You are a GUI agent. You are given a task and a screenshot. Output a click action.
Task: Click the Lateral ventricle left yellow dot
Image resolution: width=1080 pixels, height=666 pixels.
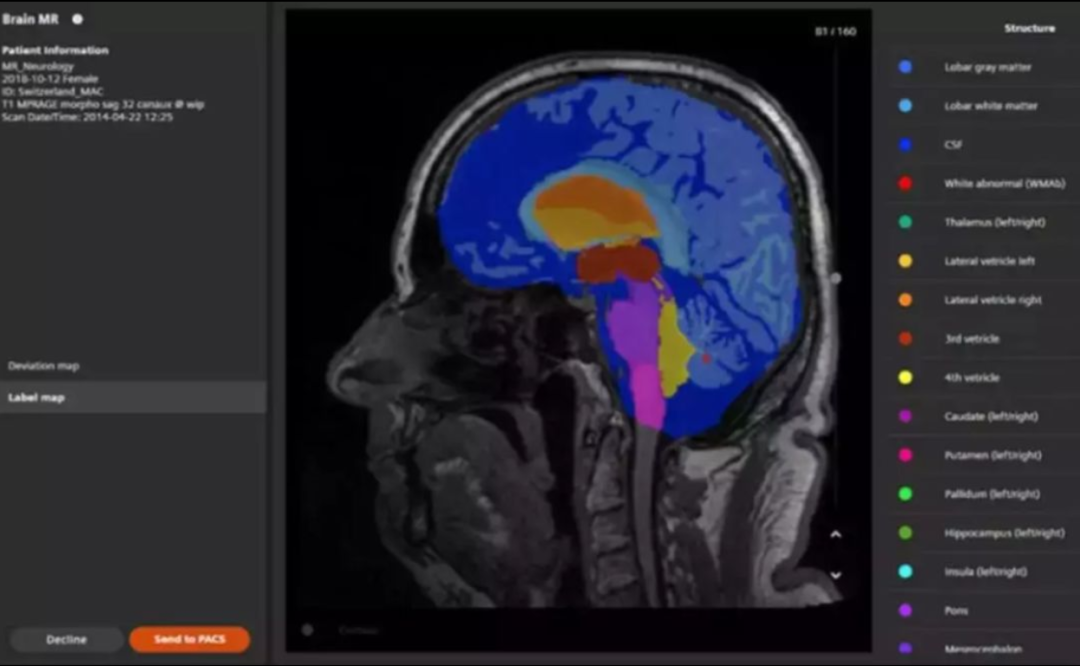(x=905, y=261)
